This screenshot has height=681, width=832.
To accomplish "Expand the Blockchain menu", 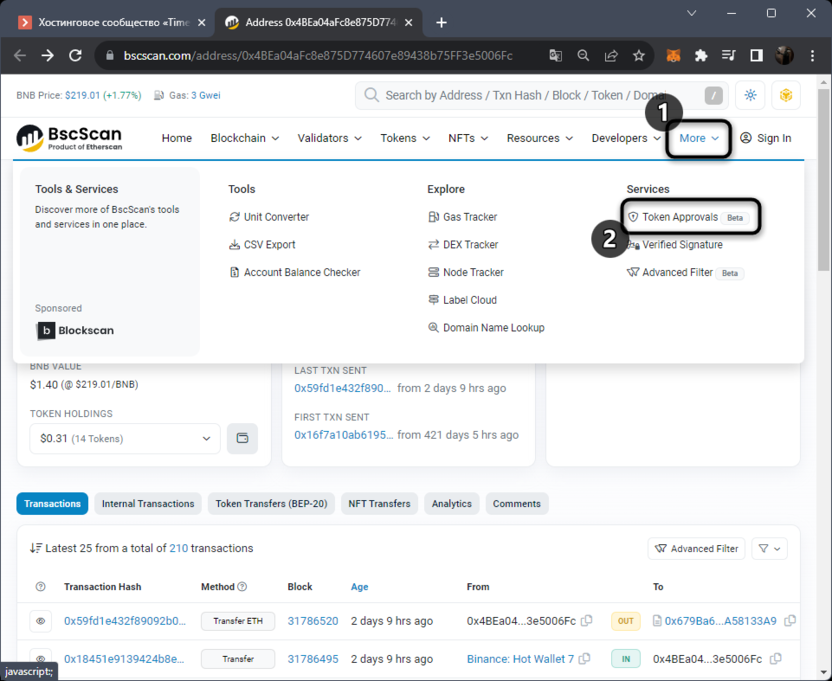I will [x=244, y=138].
